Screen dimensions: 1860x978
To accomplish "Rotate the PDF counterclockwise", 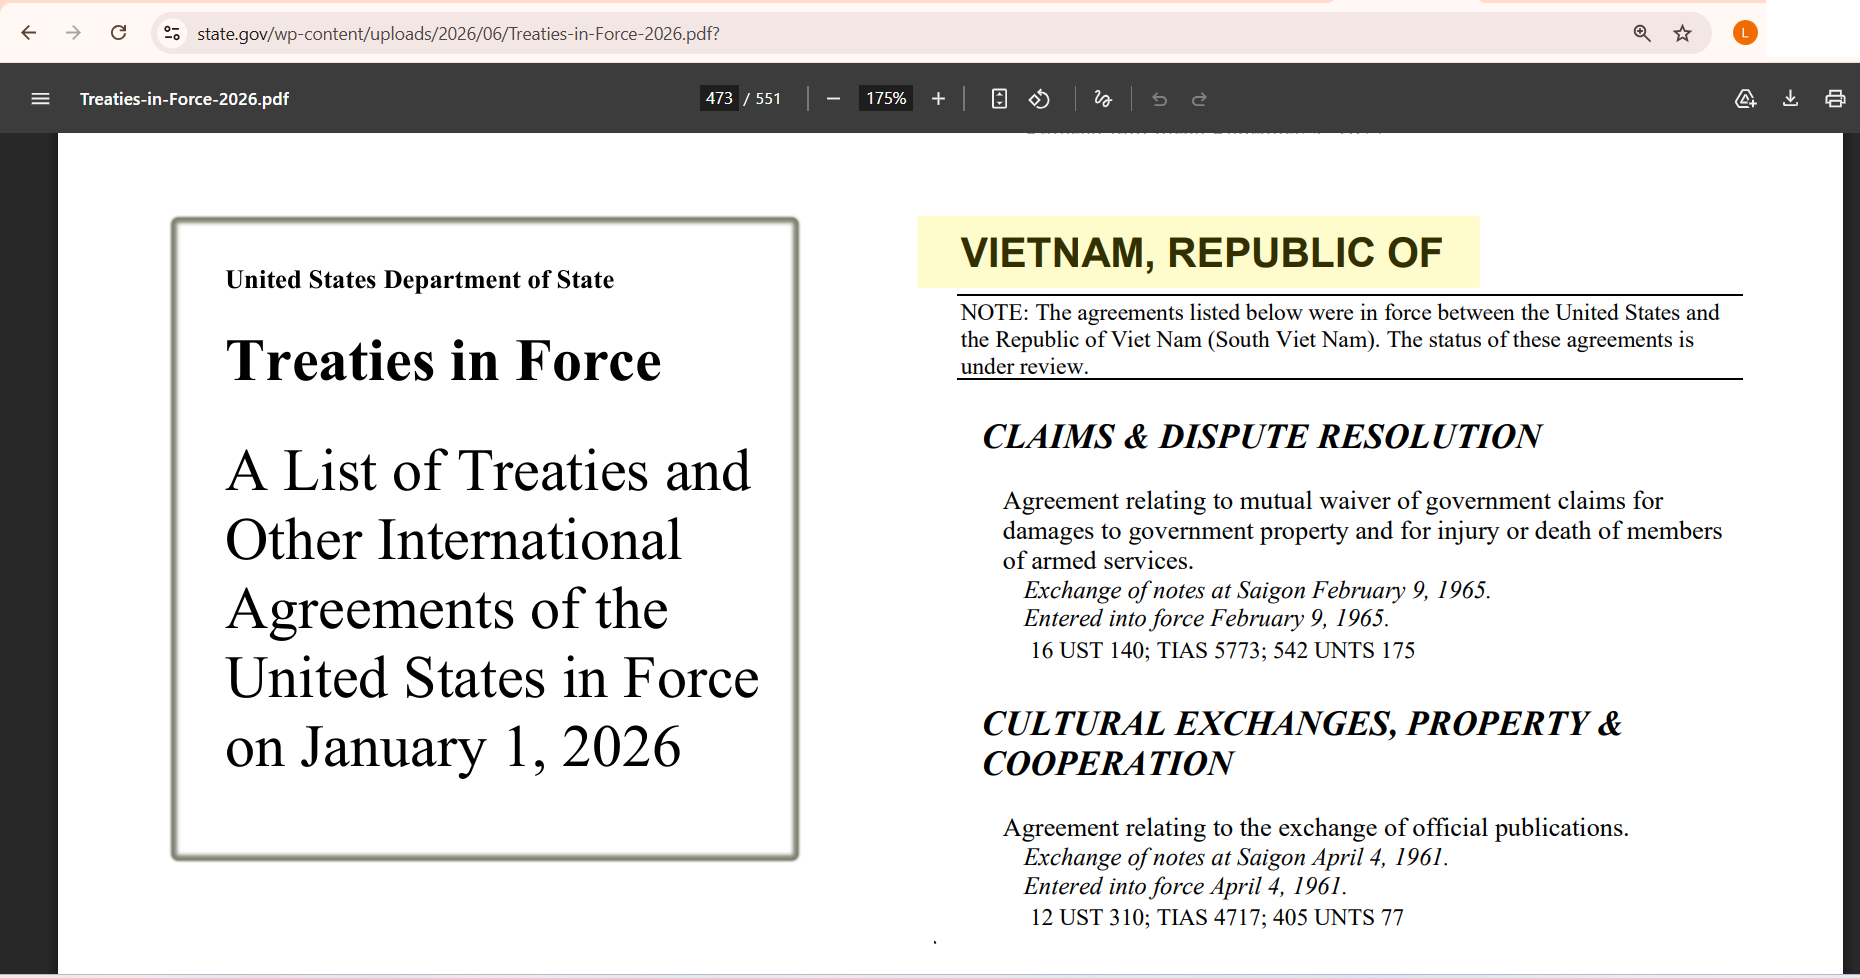I will 1040,98.
